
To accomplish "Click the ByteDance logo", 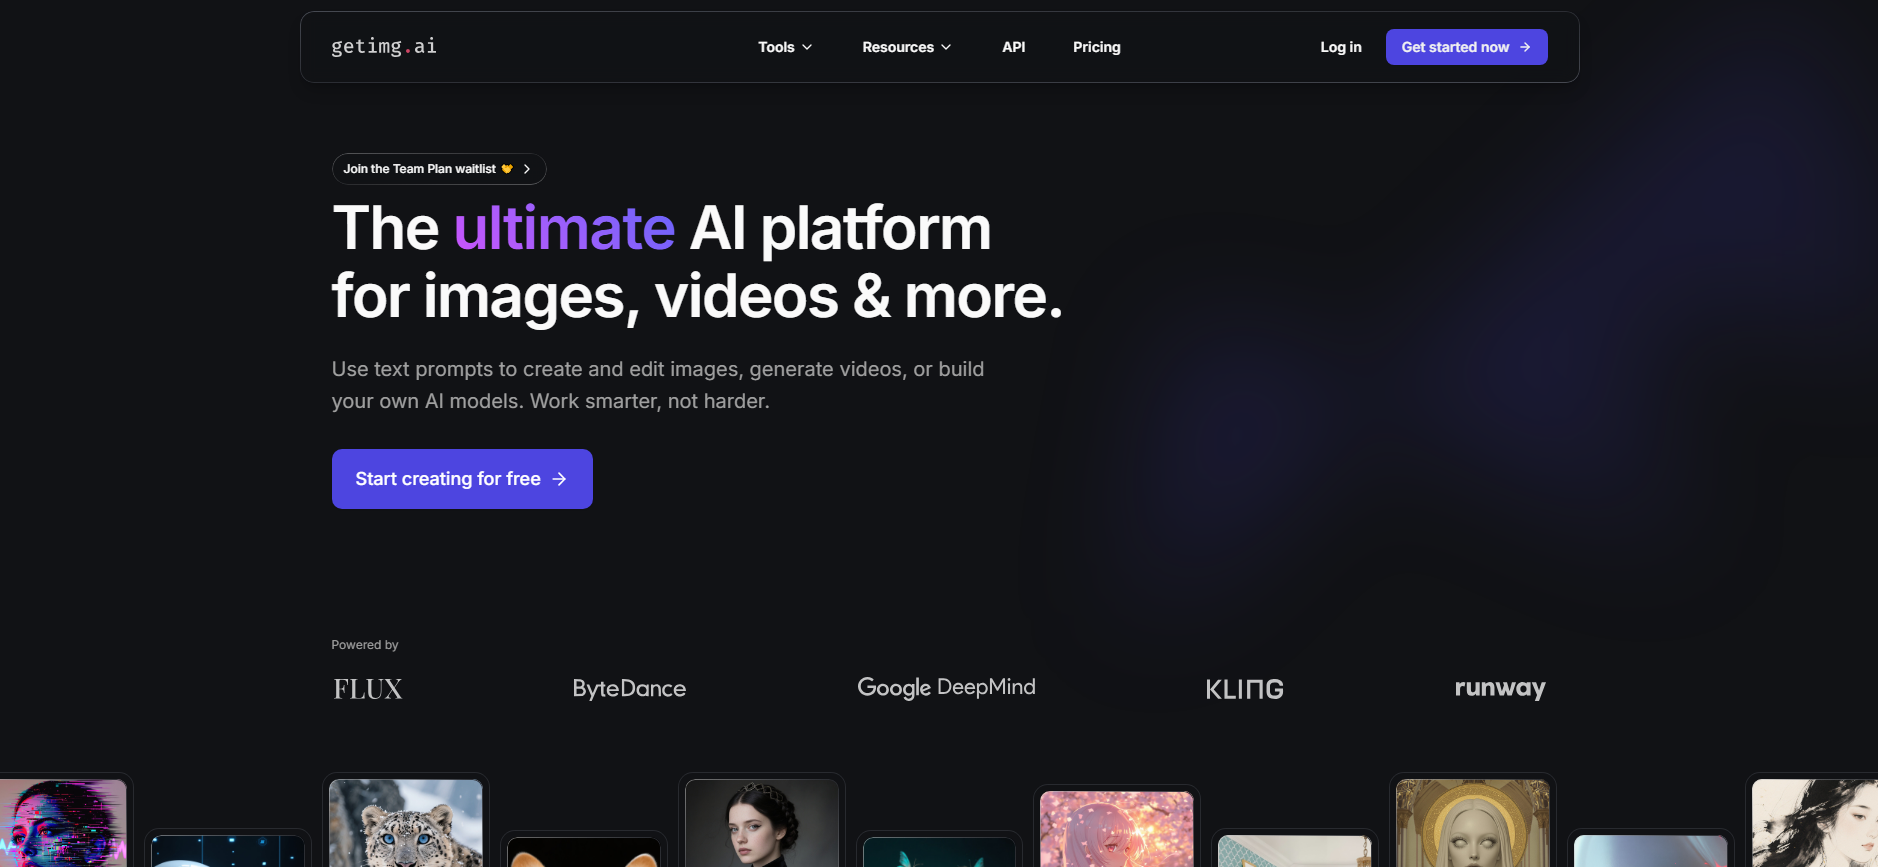I will pos(629,688).
